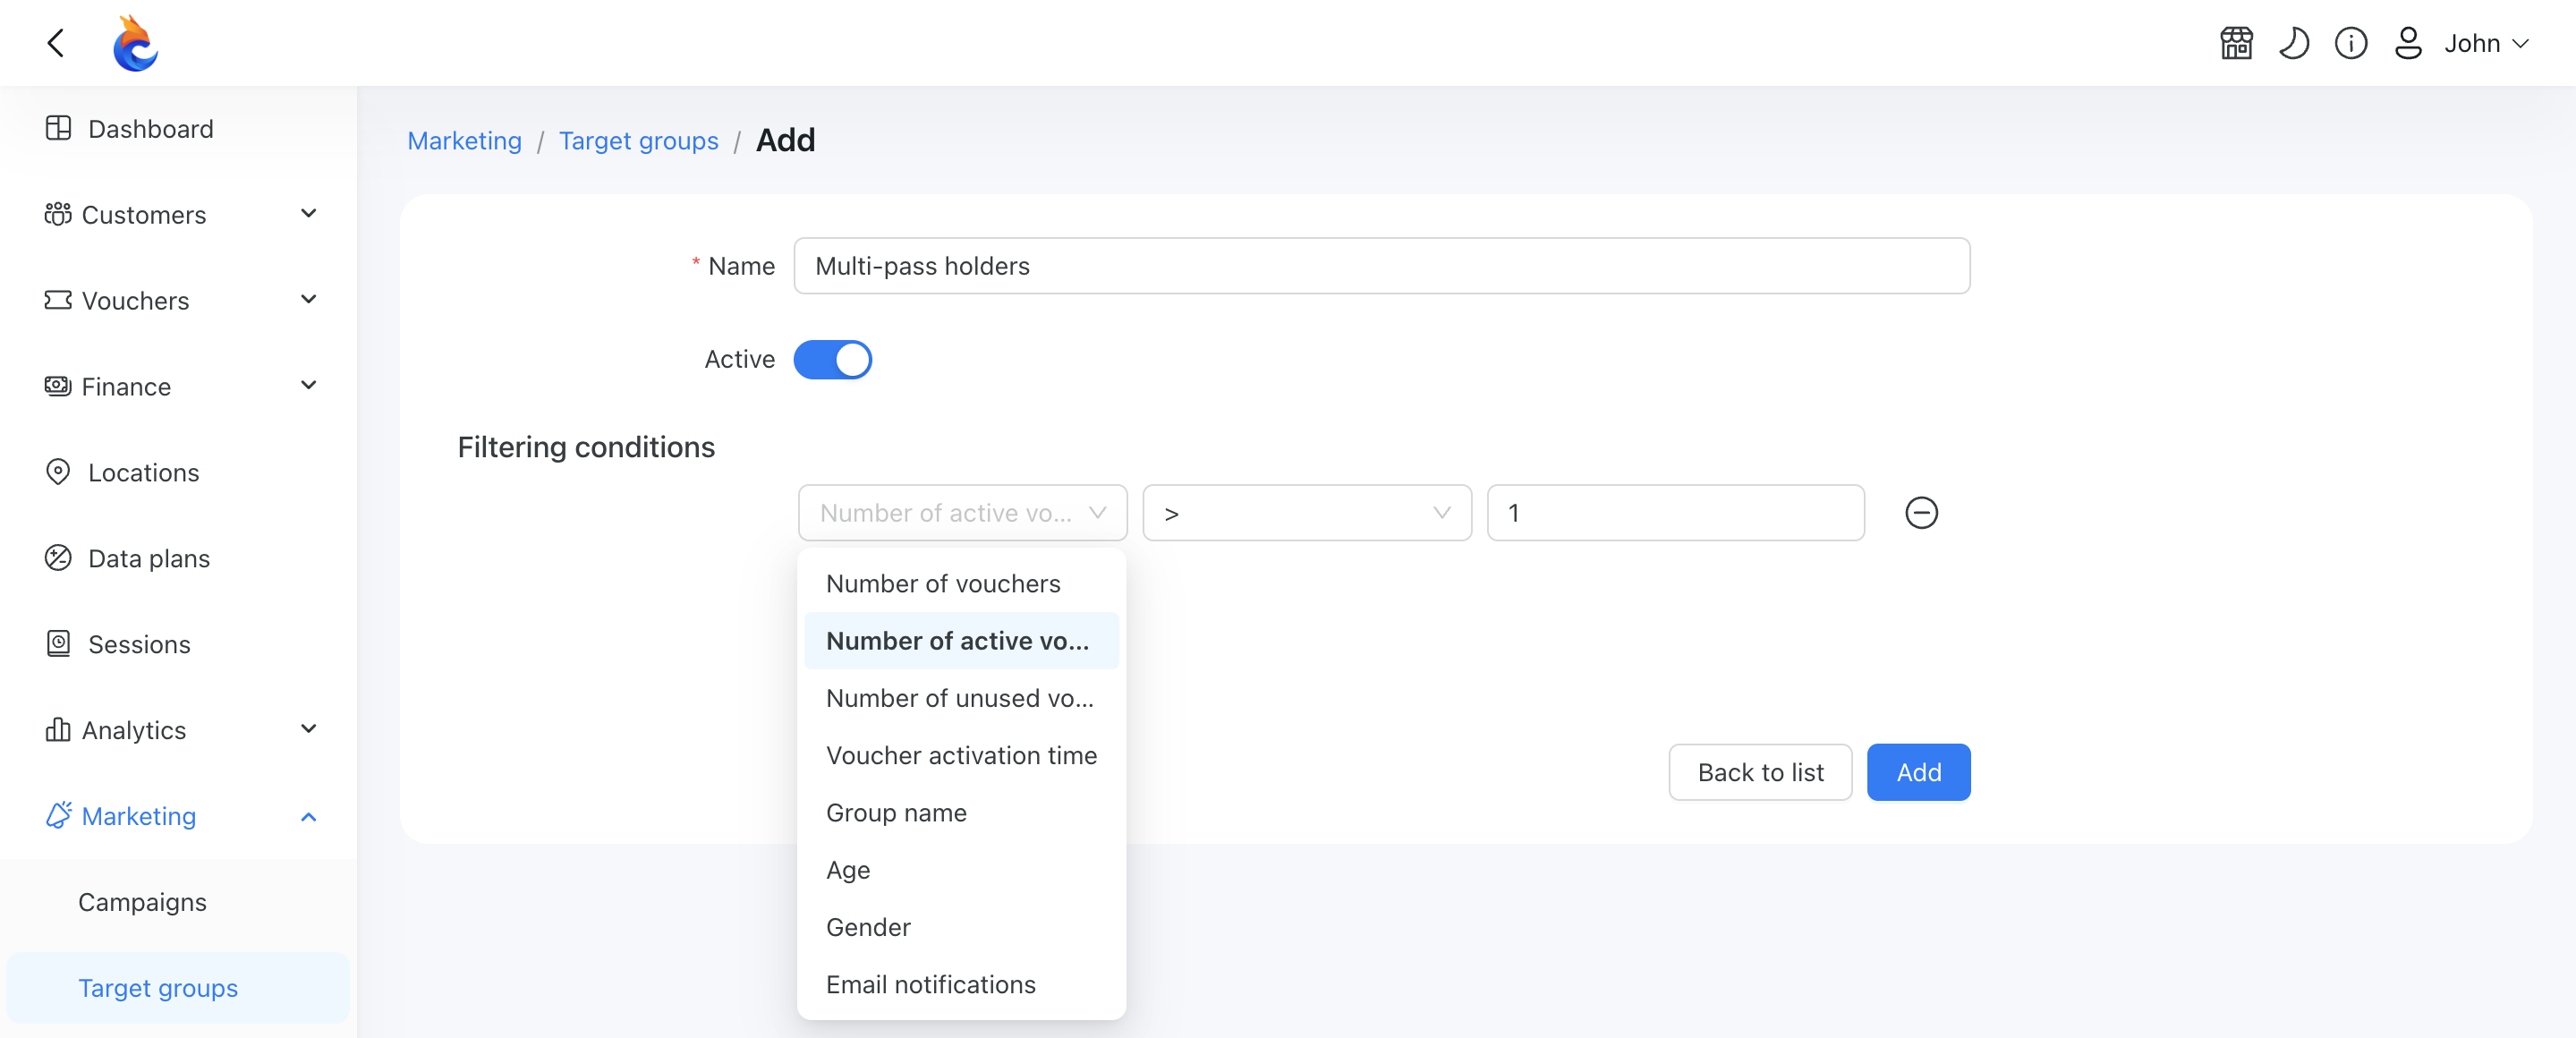Select Gender option in dropdown

(961, 927)
